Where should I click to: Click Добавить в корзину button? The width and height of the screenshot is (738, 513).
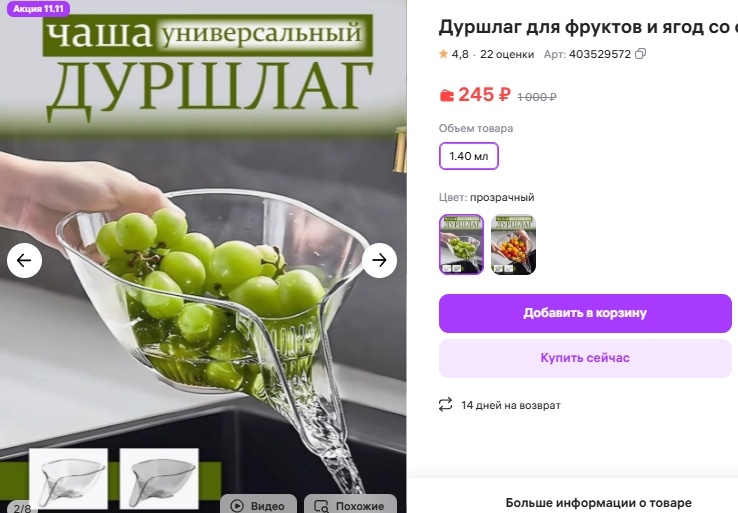[x=585, y=313]
